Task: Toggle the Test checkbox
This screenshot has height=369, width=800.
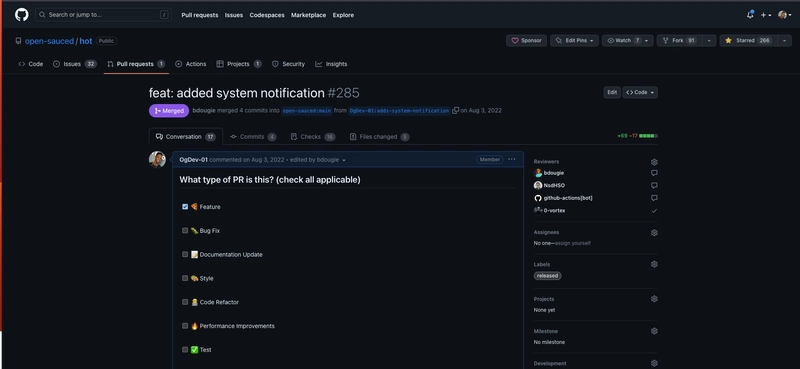Action: click(185, 350)
